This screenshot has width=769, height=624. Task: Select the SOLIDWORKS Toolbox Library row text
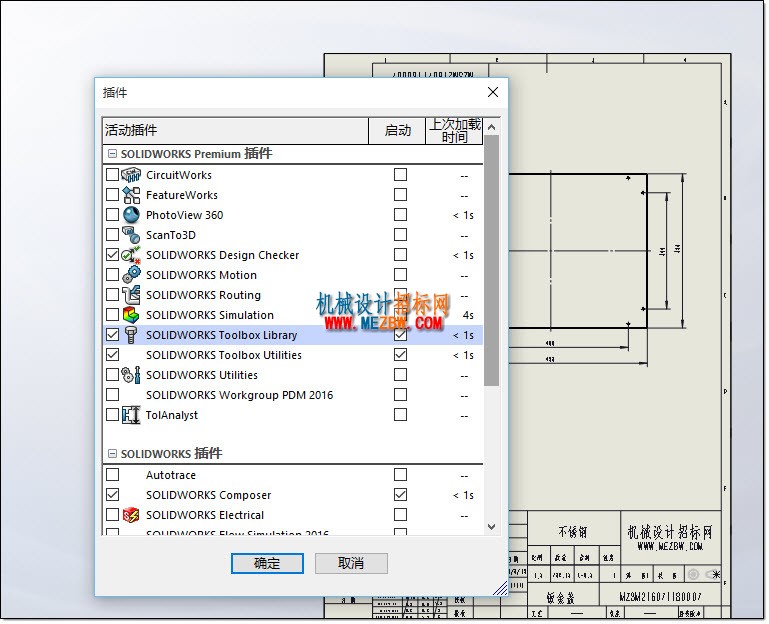[222, 335]
